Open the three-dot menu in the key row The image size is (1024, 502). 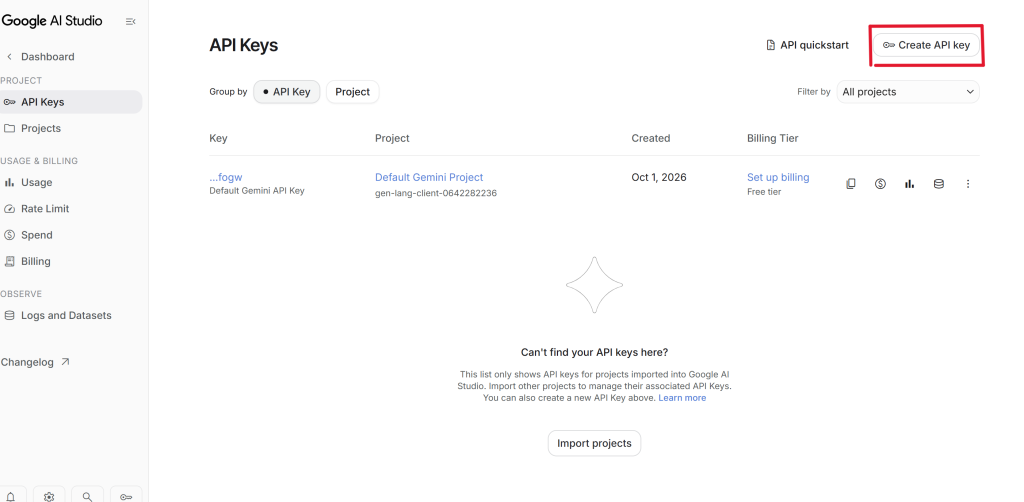tap(968, 184)
